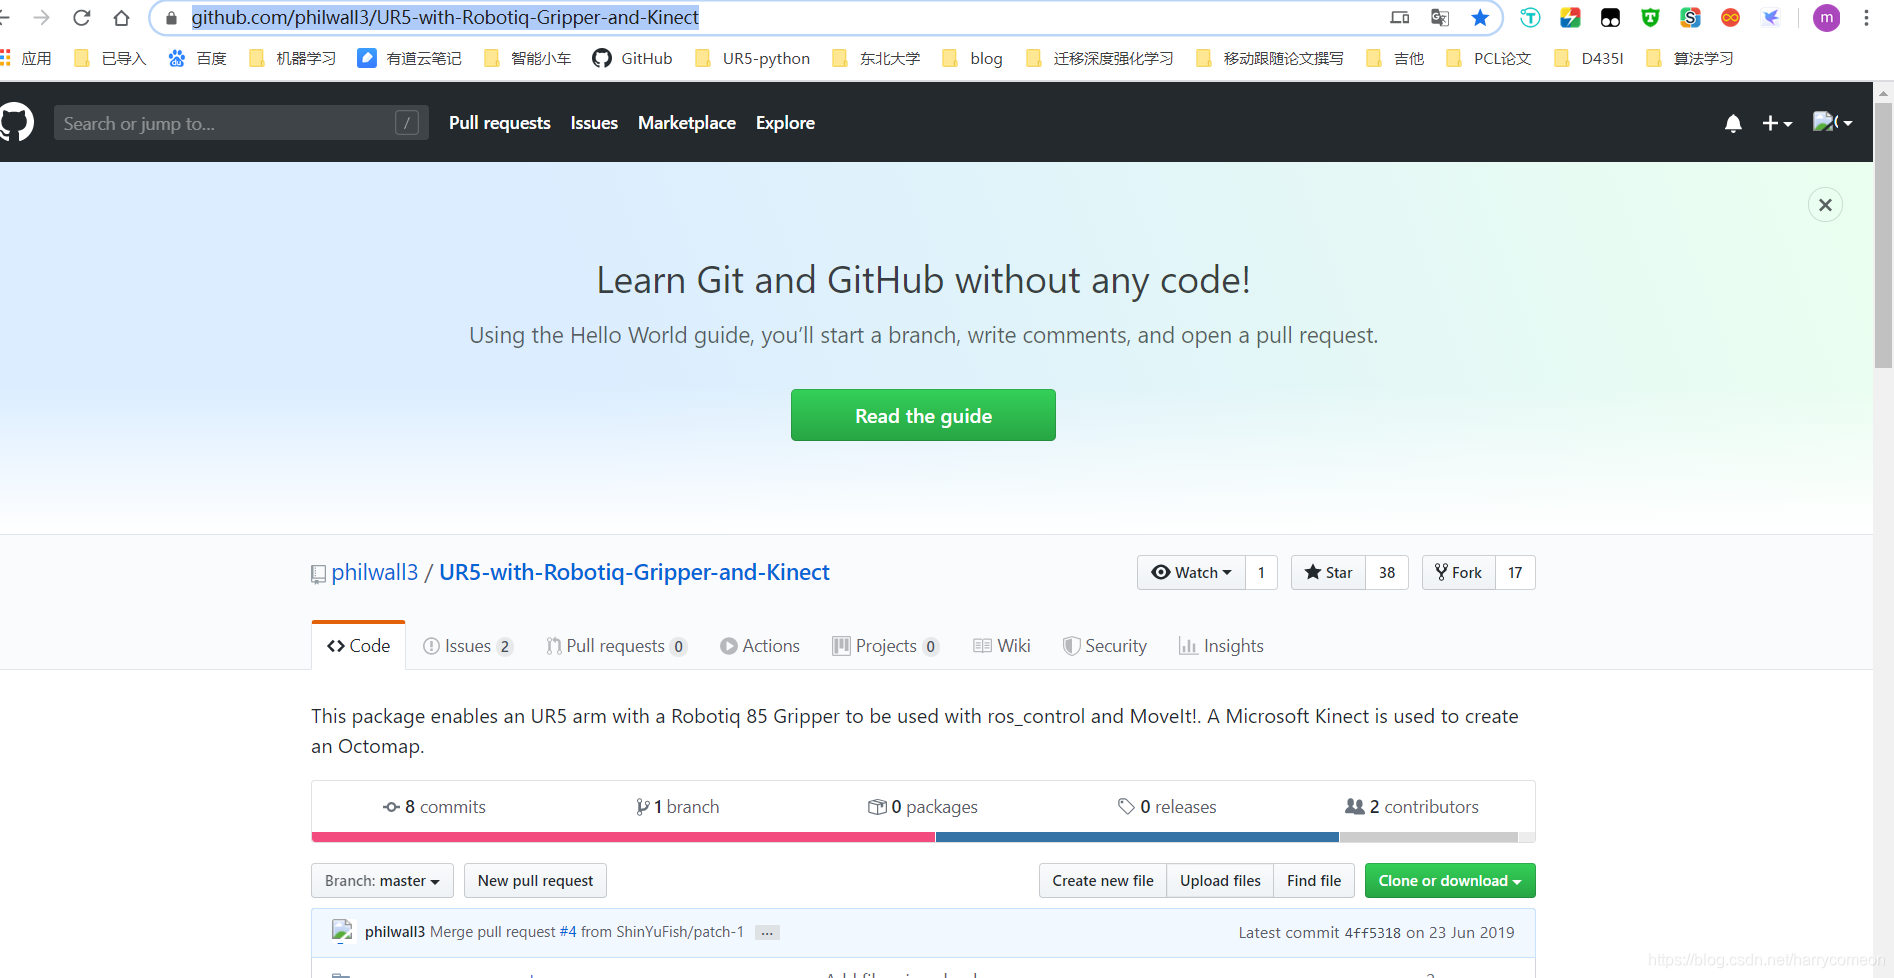View the 2 contributors link
Viewport: 1894px width, 978px height.
pyautogui.click(x=1412, y=807)
